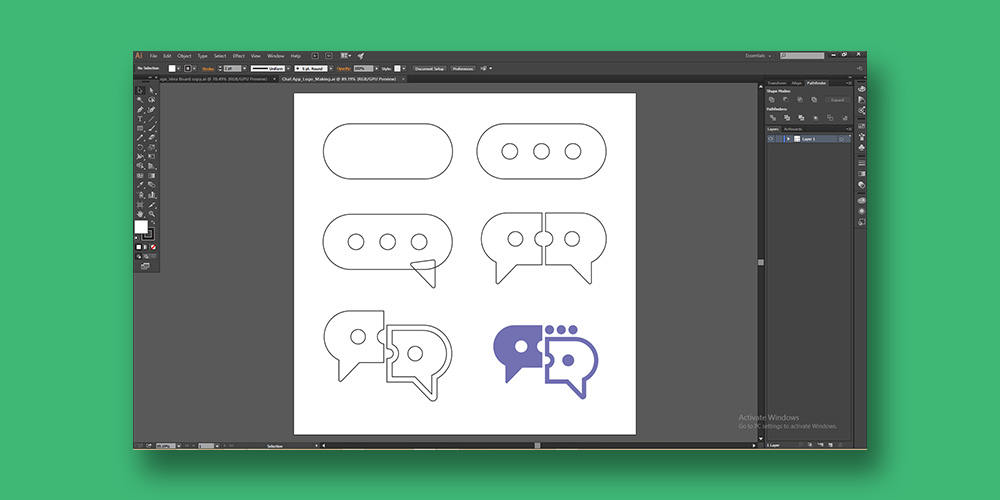Switch to the Artboards tab

click(793, 129)
